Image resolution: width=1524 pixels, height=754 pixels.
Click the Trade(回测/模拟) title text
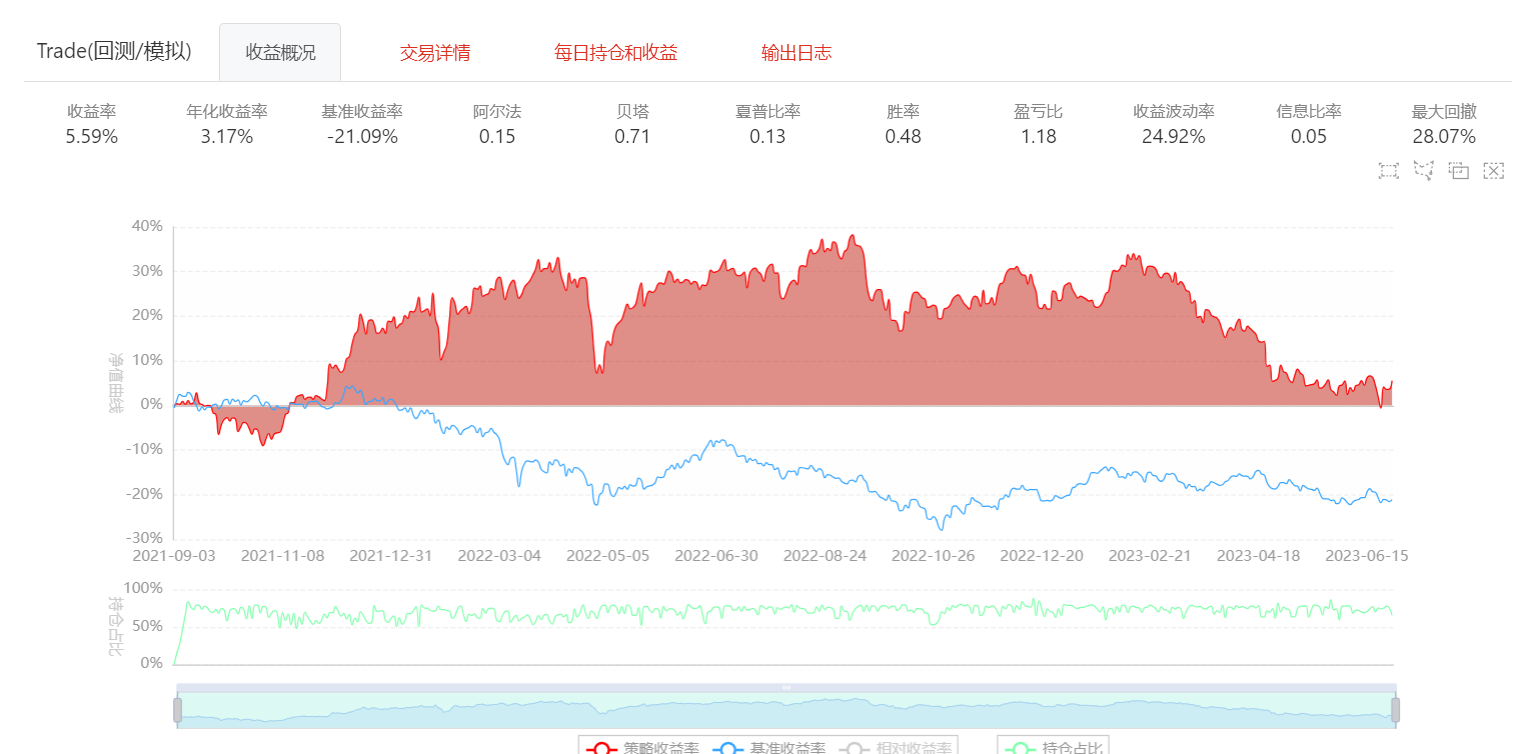pos(114,52)
